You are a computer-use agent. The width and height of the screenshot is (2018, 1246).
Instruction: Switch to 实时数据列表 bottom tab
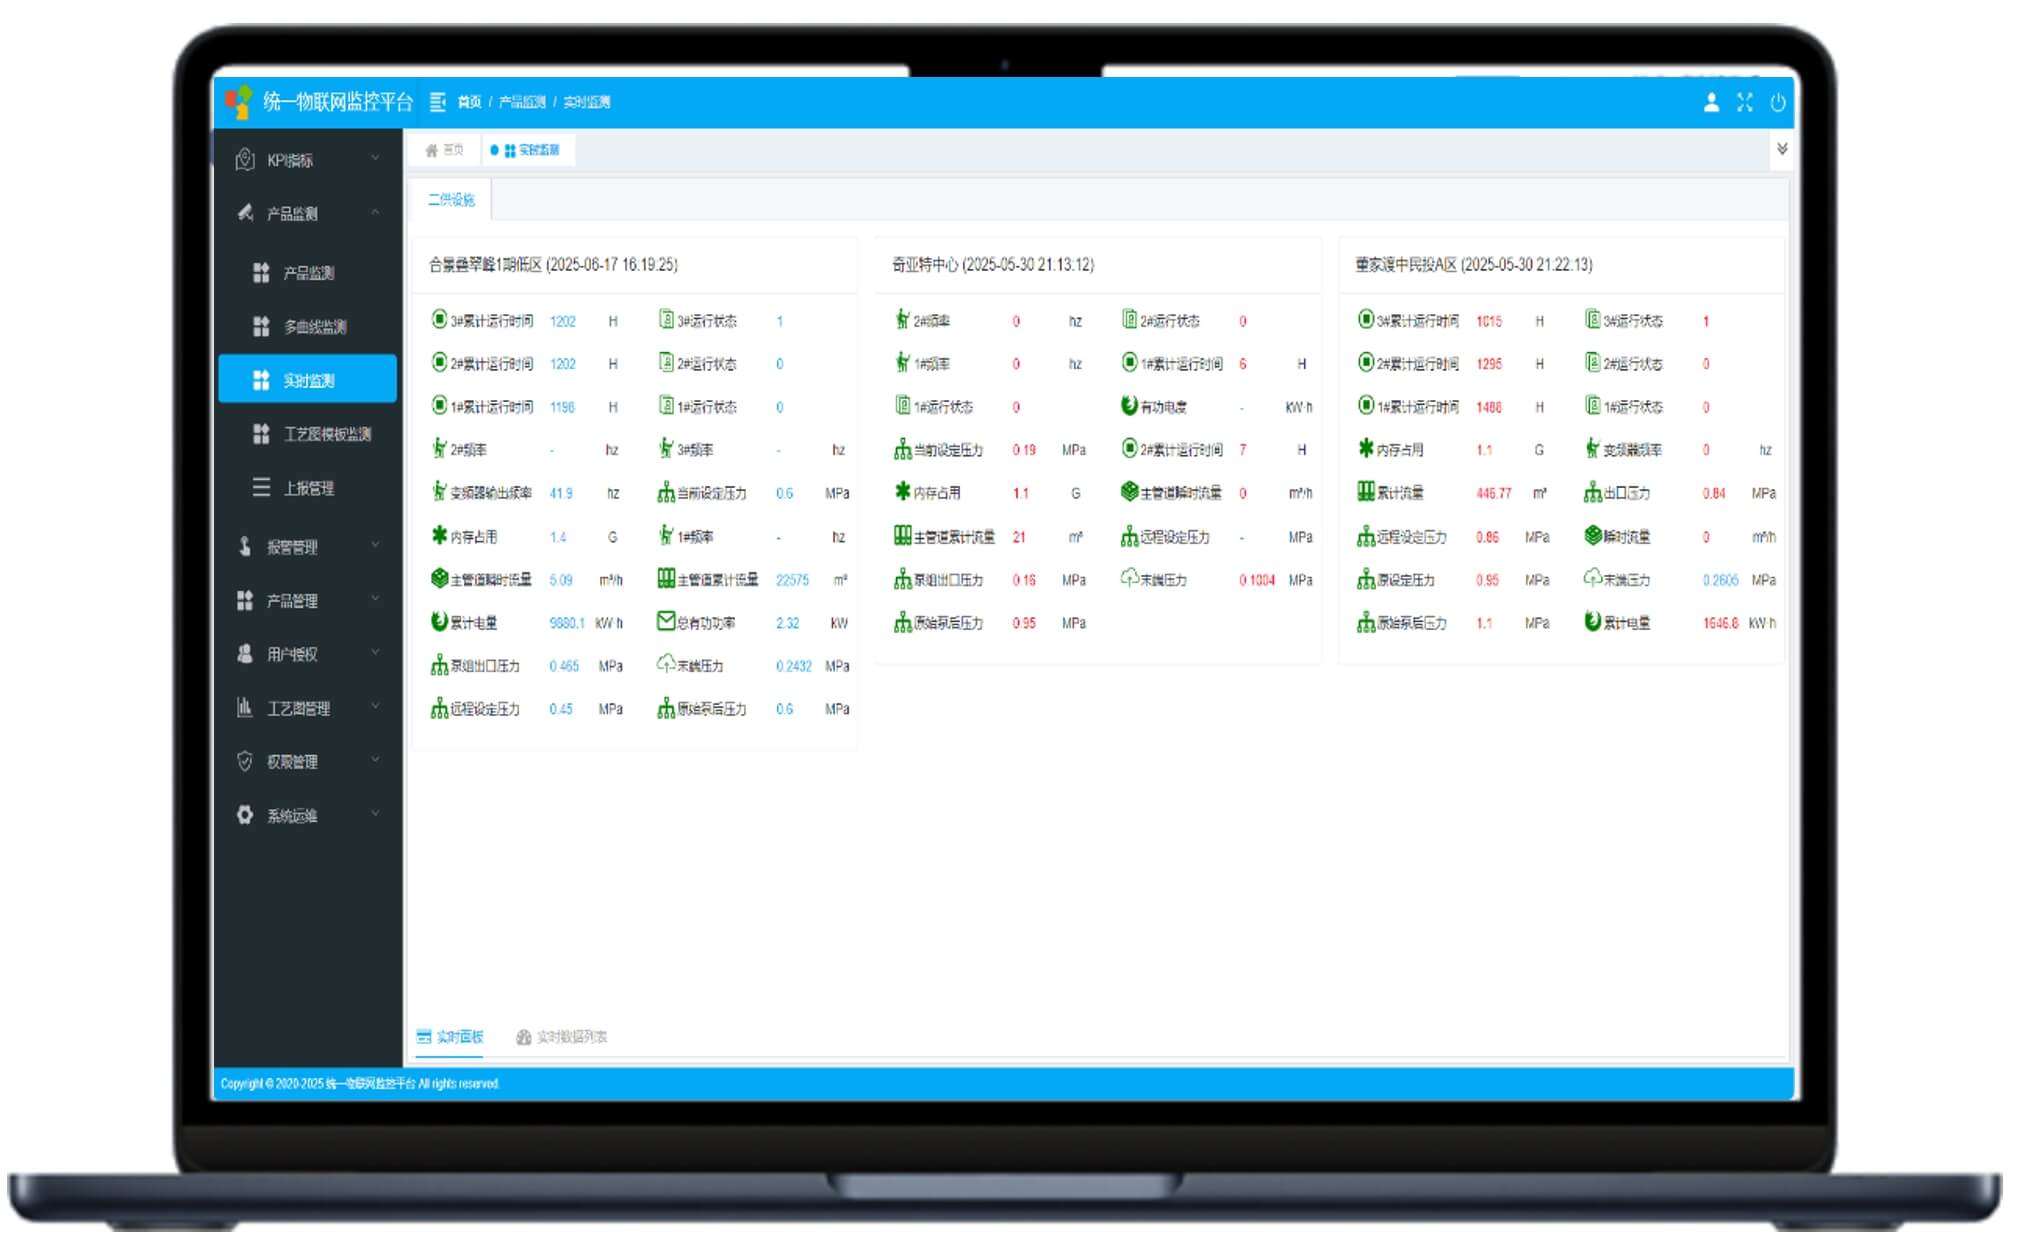click(x=562, y=1037)
